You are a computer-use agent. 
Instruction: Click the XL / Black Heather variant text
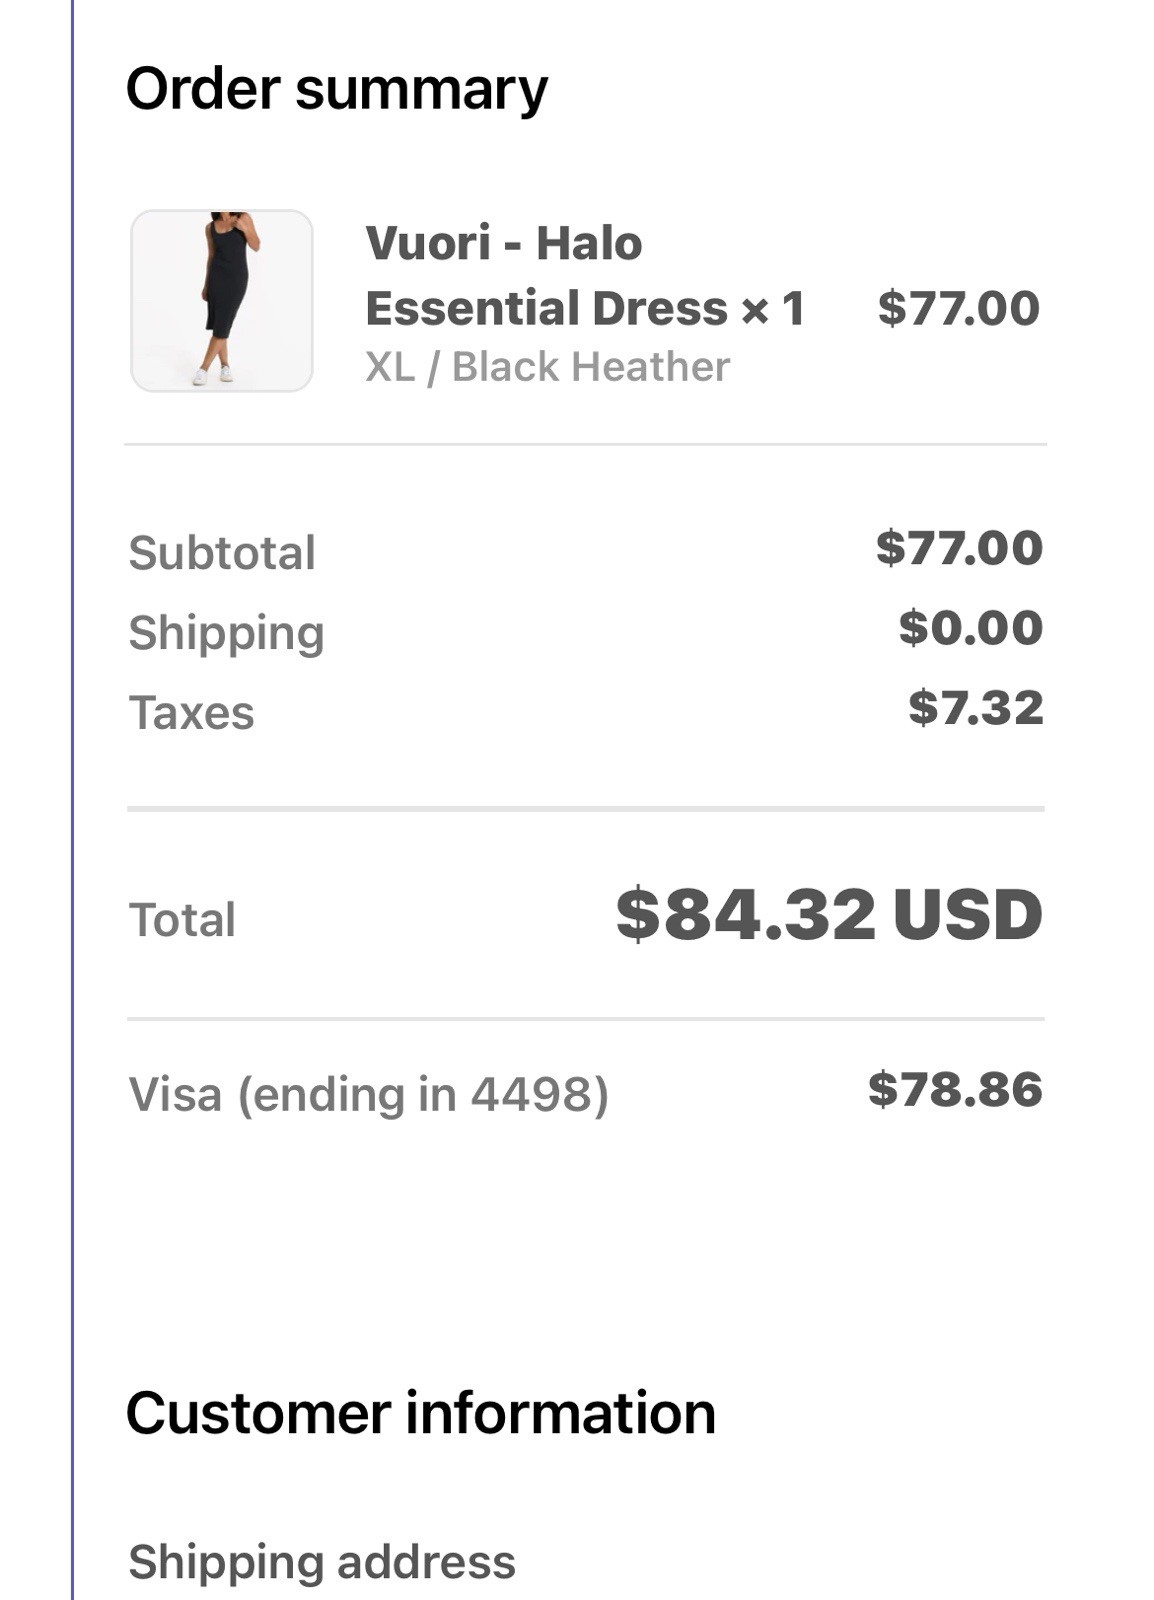pyautogui.click(x=547, y=367)
